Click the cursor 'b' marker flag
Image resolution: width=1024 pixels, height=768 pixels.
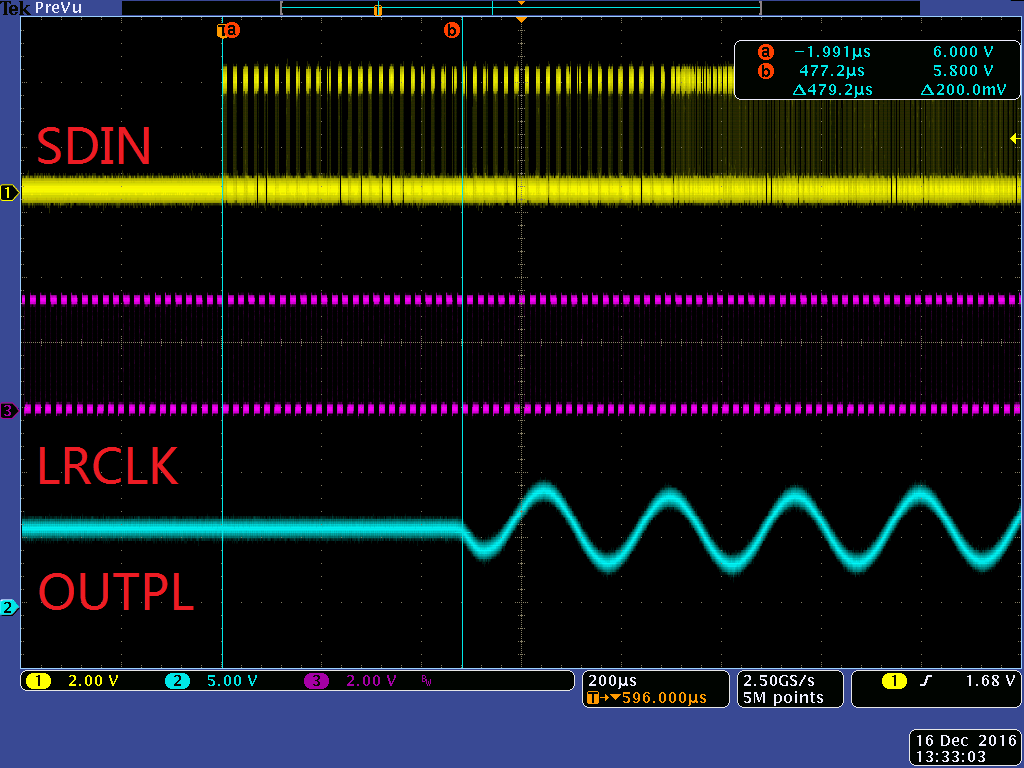pos(453,30)
